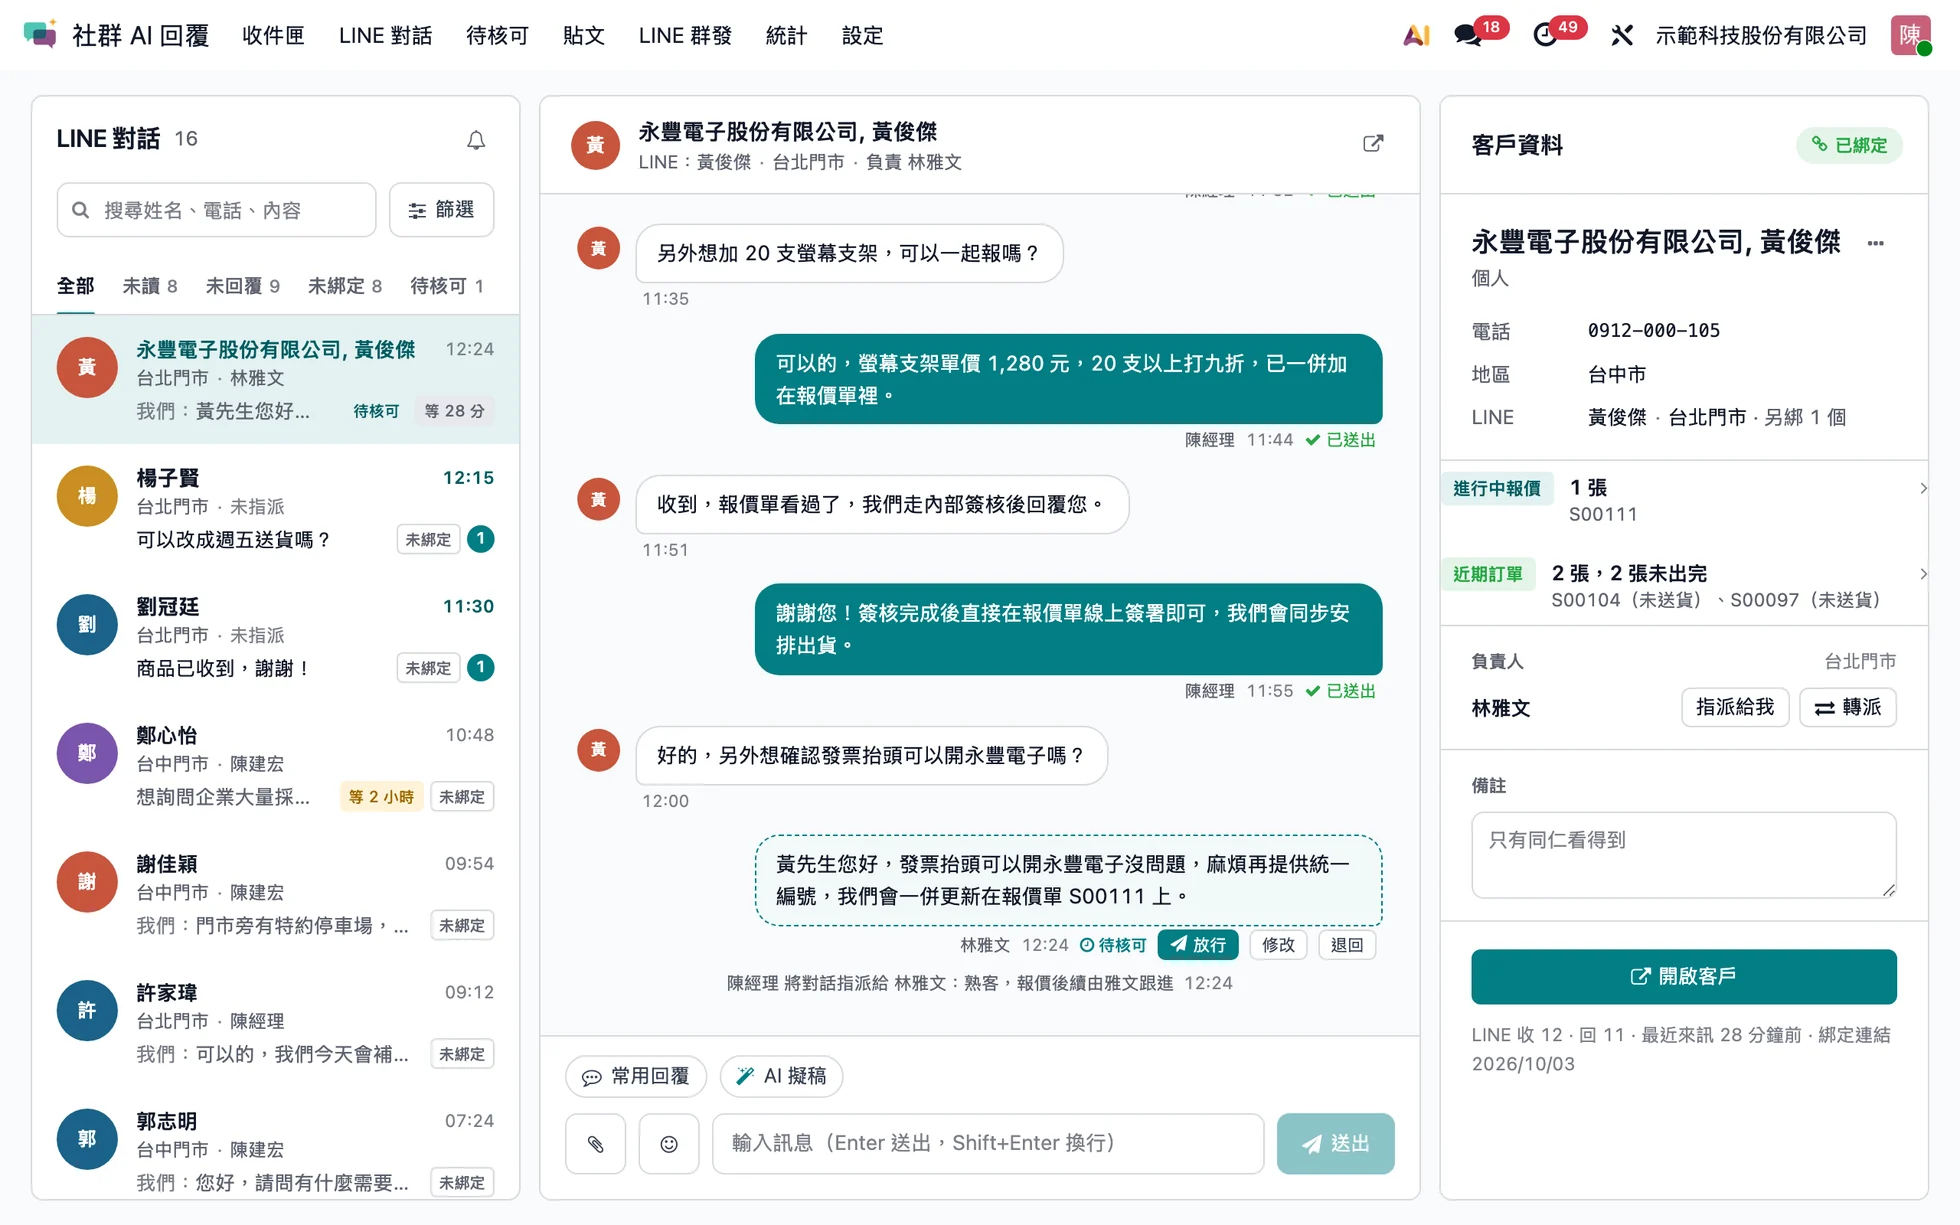
Task: Click the attachment paperclip button
Action: 595,1144
